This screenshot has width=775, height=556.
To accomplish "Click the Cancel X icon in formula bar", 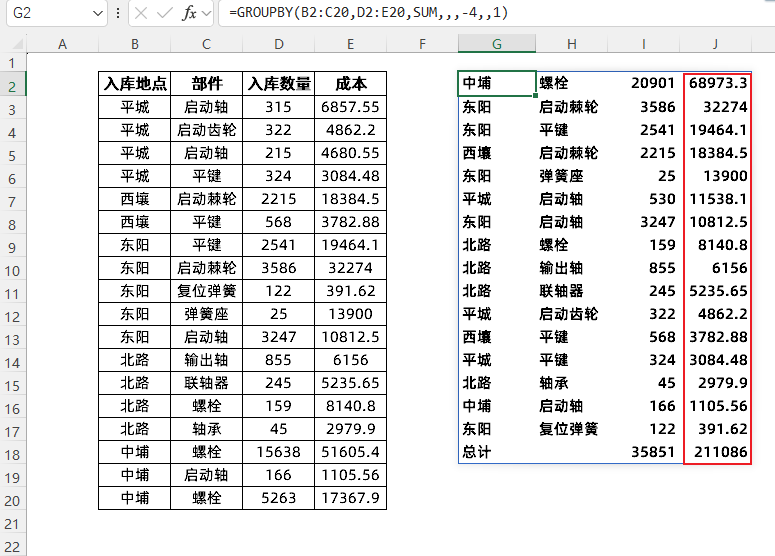I will point(141,13).
